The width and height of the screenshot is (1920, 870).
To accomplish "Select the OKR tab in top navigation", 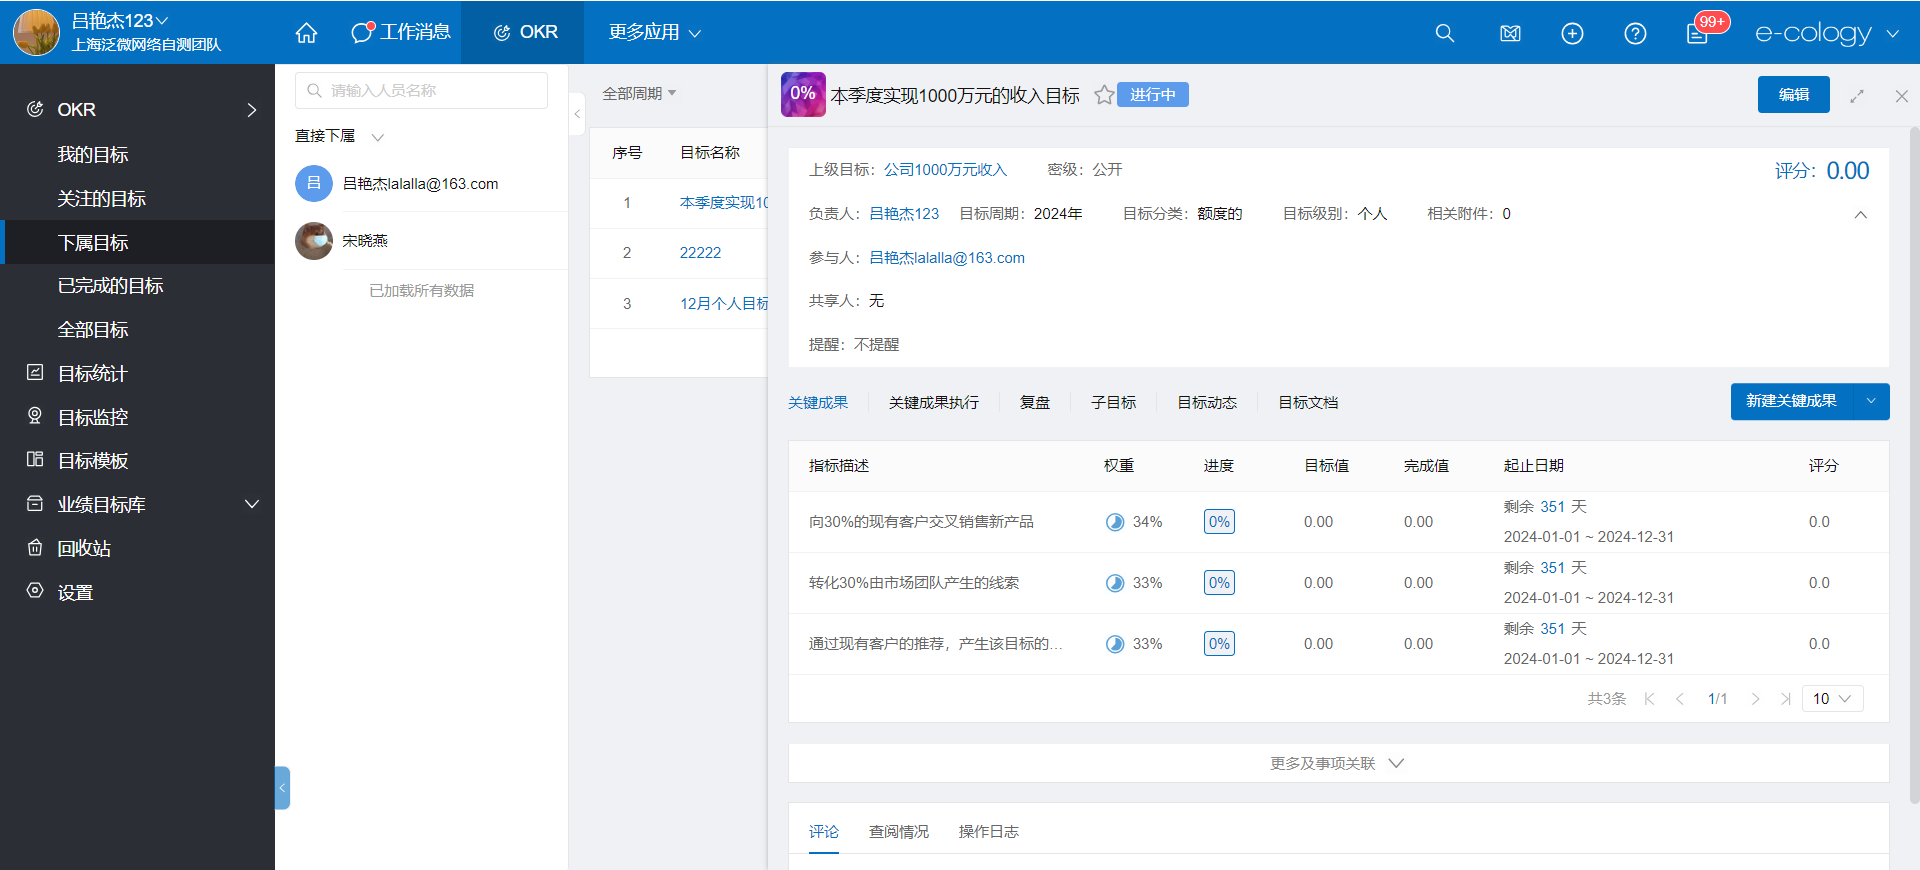I will [523, 33].
